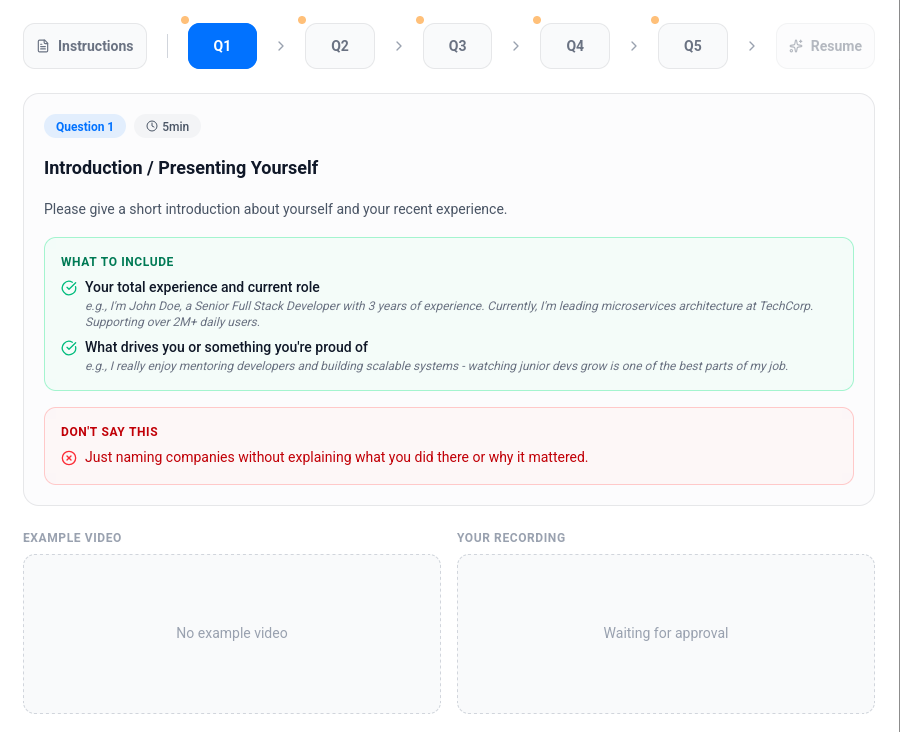The image size is (900, 732).
Task: Click the chevron arrow between Q1 and Q2
Action: [x=281, y=46]
